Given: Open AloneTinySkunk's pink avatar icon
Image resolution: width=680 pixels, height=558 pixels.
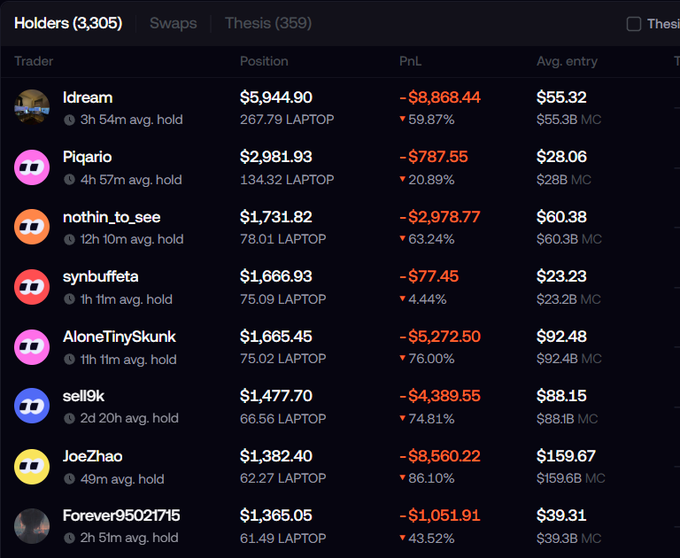Looking at the screenshot, I should coord(32,347).
